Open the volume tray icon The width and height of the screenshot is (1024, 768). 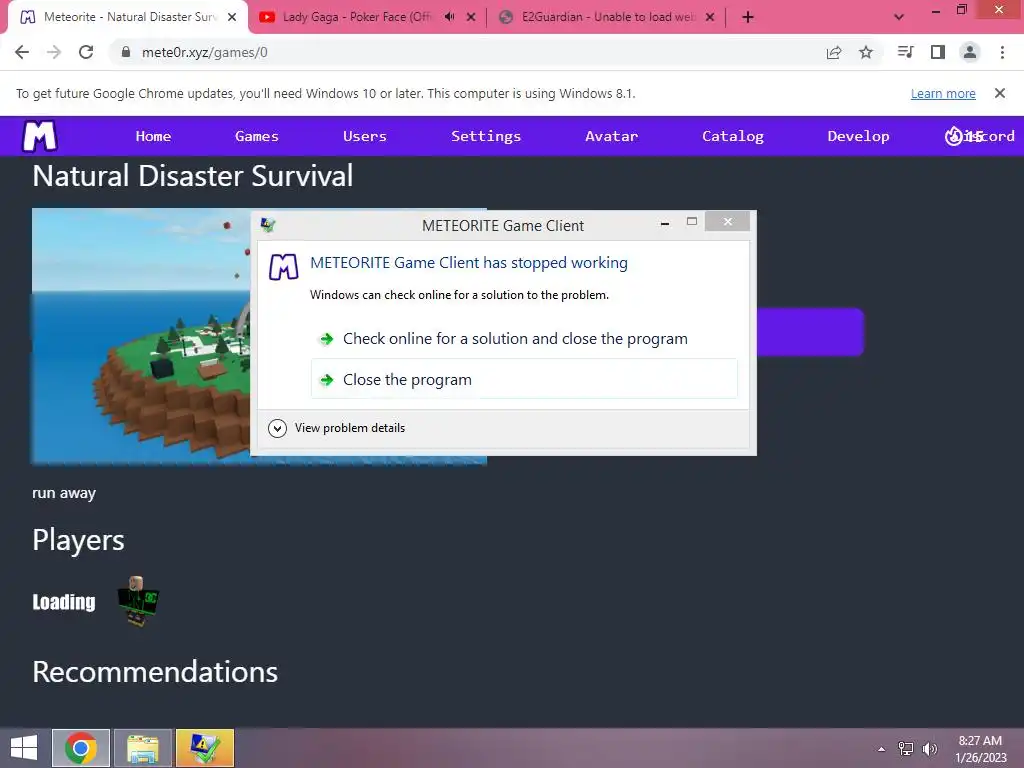930,748
